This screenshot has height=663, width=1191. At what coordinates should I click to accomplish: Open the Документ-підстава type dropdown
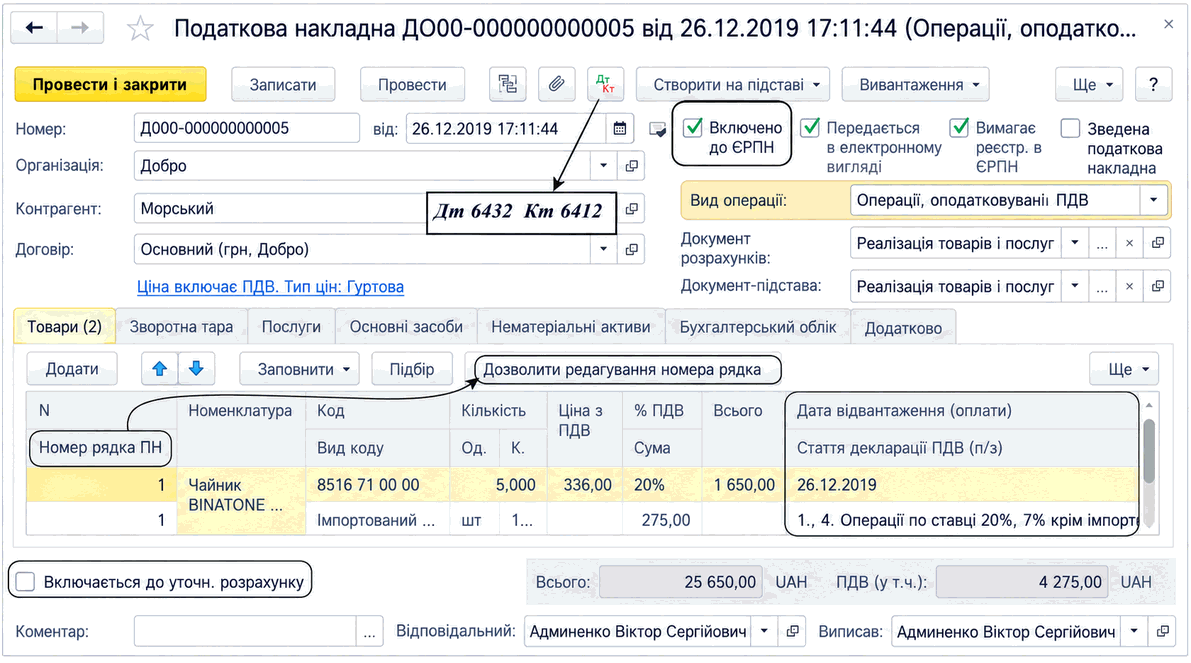coord(1074,286)
